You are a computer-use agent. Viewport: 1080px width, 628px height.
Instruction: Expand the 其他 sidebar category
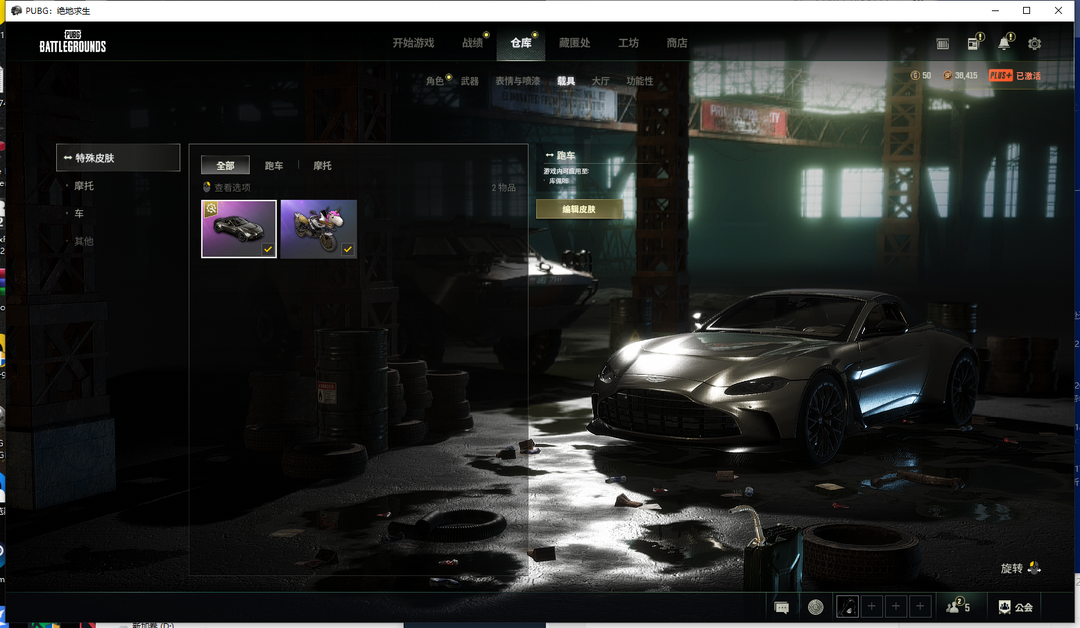pyautogui.click(x=84, y=241)
